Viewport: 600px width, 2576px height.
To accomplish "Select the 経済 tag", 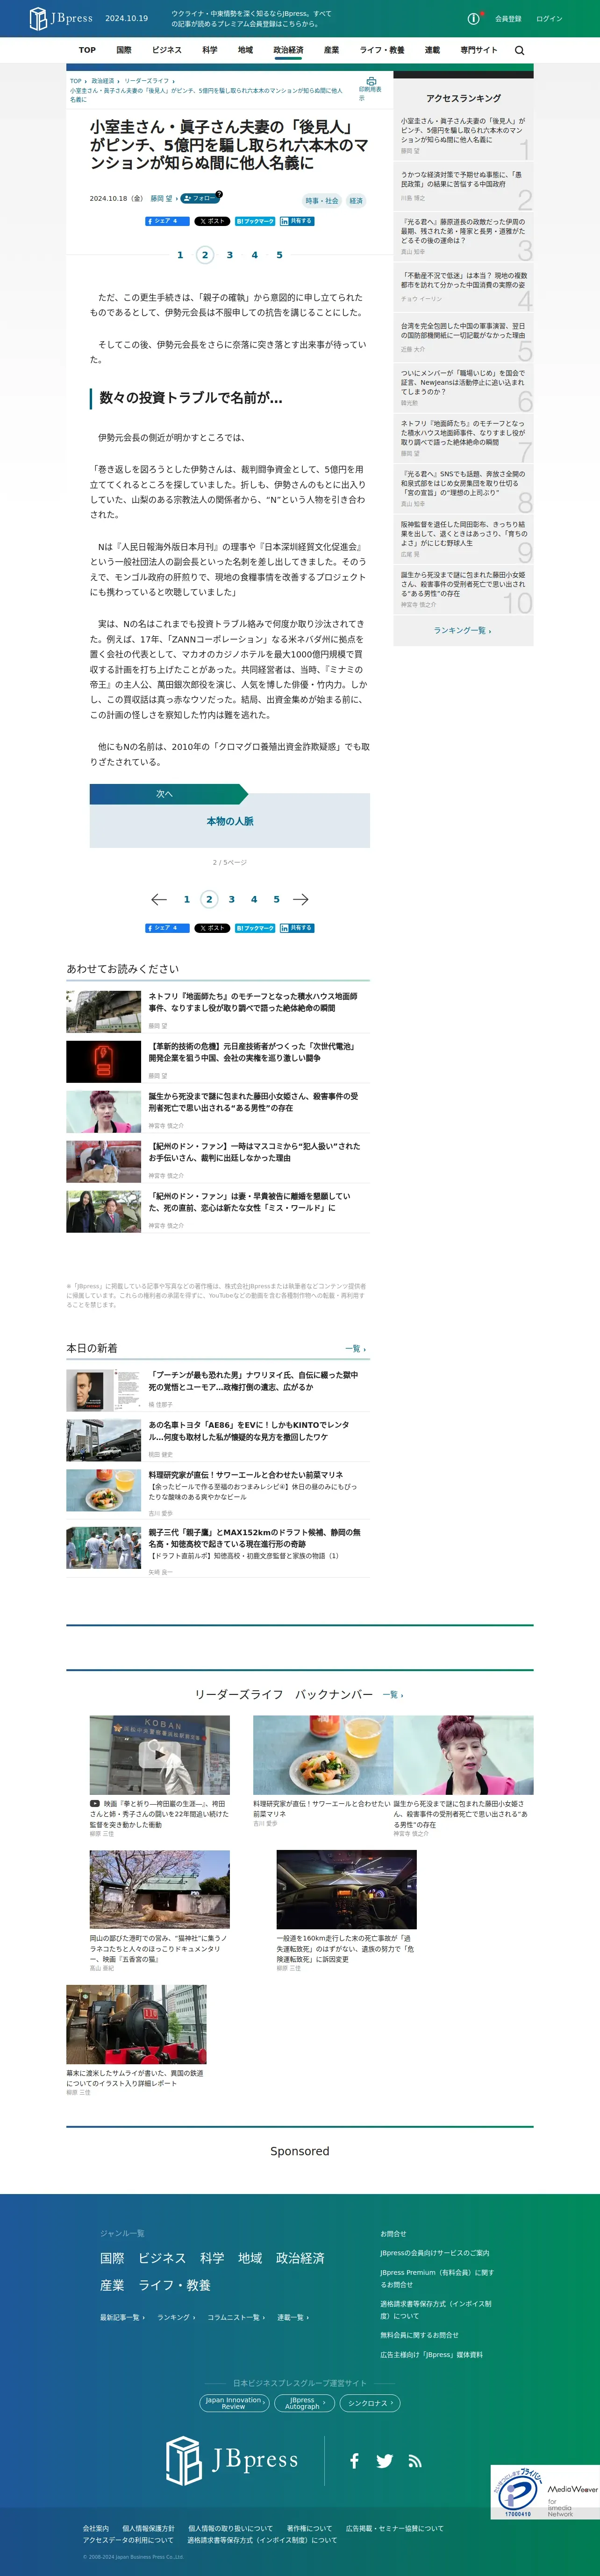I will tap(356, 201).
